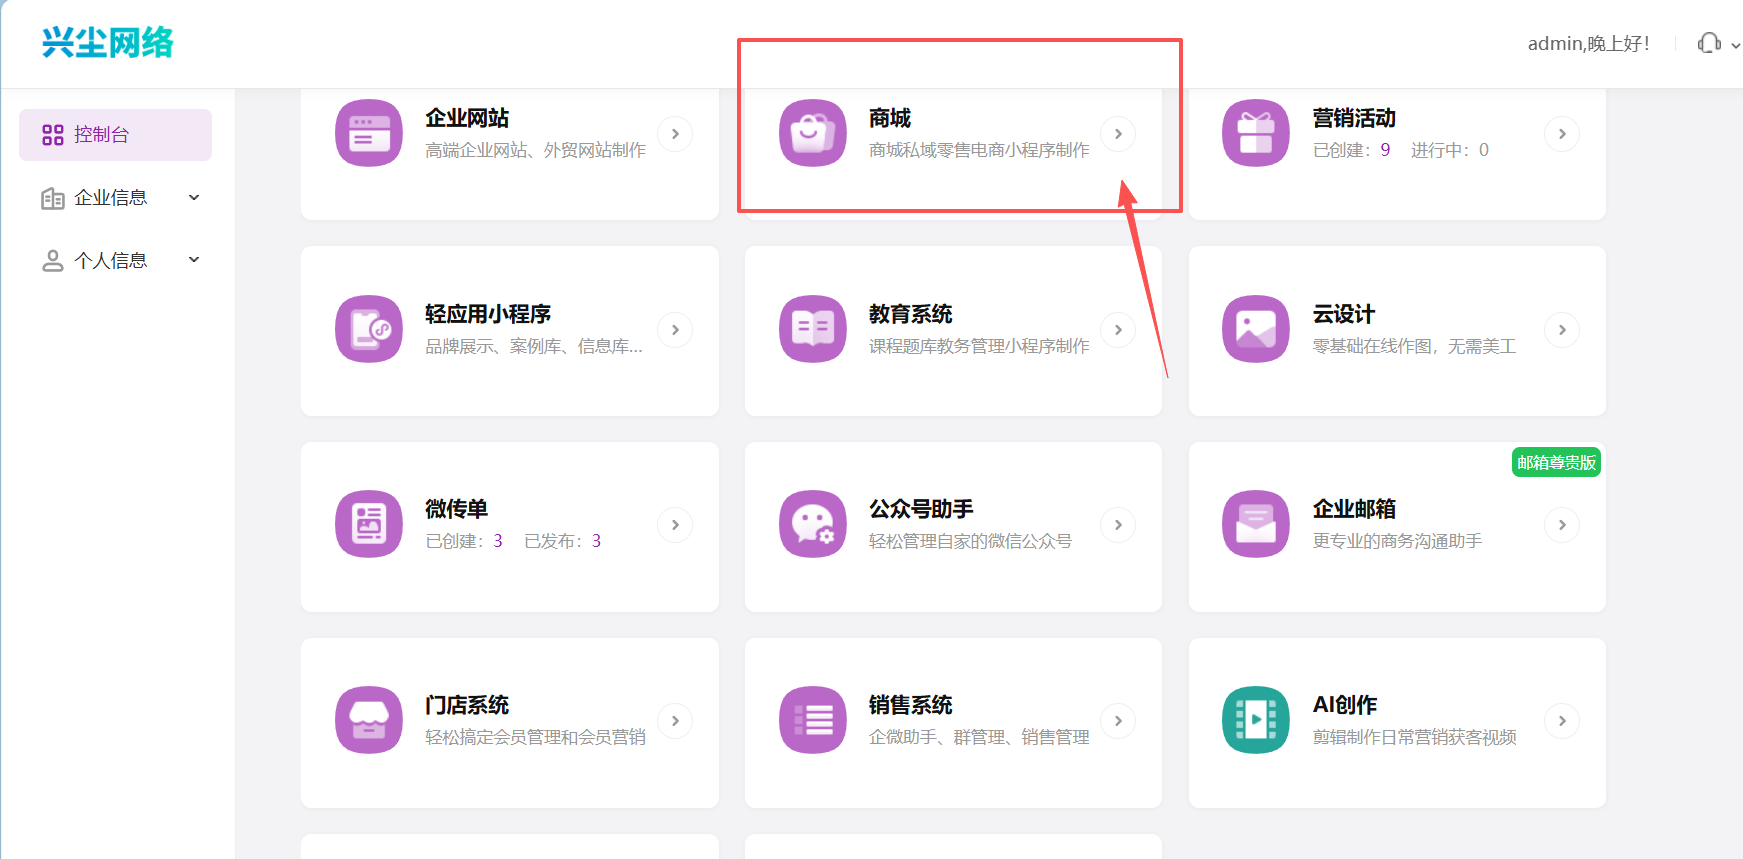Click the 门店系统 storefront icon
Image resolution: width=1743 pixels, height=859 pixels.
point(369,720)
